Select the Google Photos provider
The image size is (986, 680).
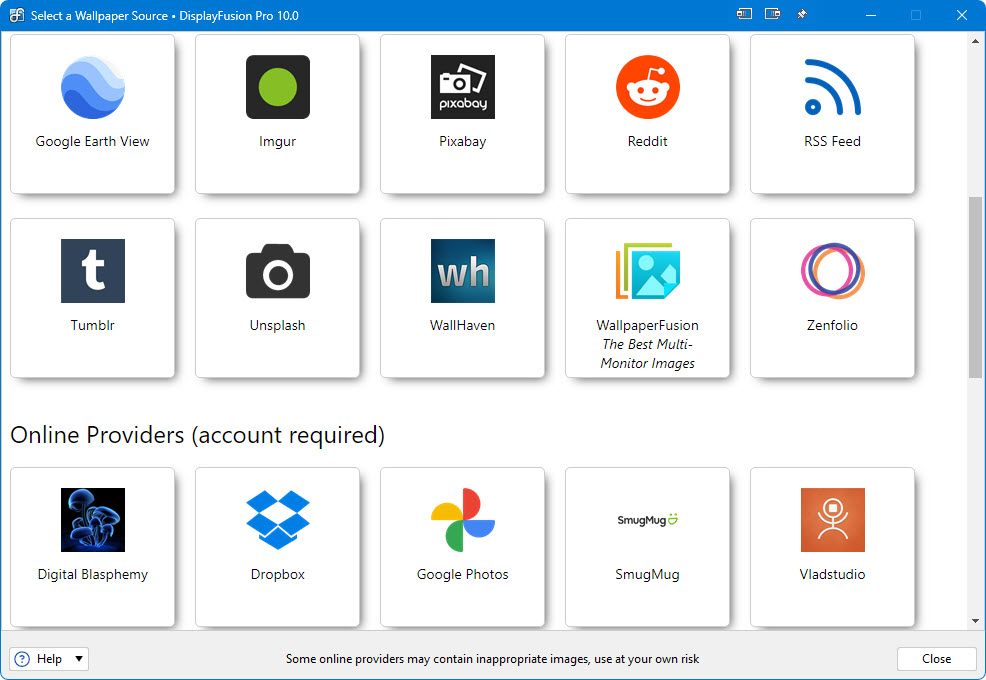[462, 546]
